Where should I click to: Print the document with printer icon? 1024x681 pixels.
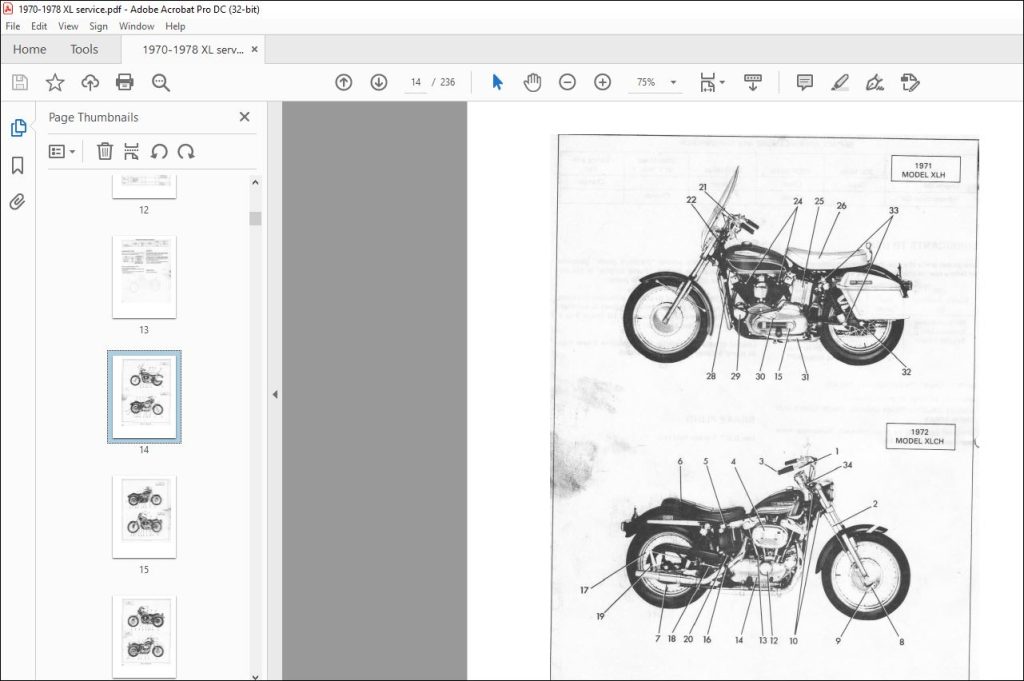(x=125, y=82)
